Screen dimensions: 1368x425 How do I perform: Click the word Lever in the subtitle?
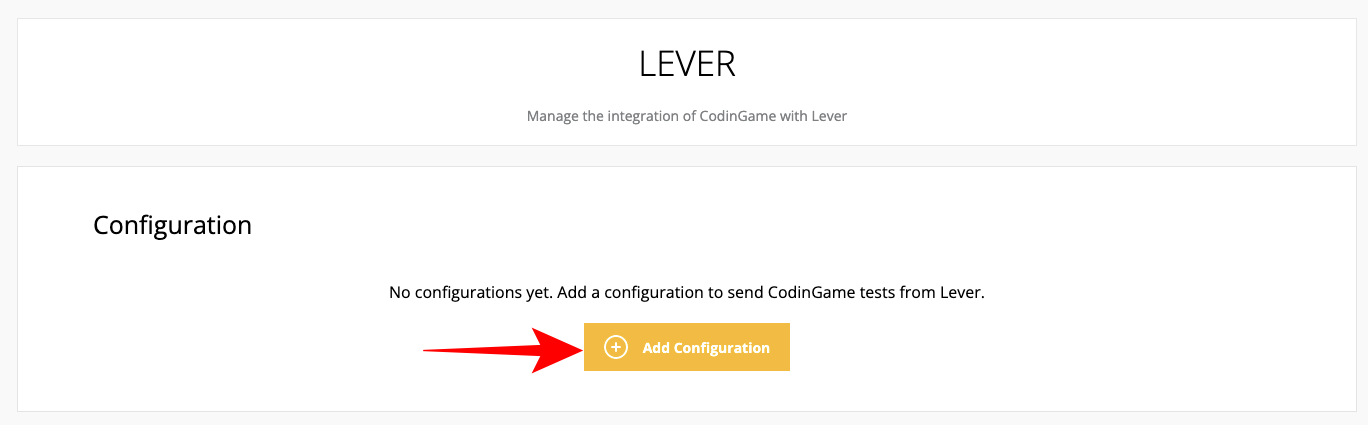tap(829, 116)
